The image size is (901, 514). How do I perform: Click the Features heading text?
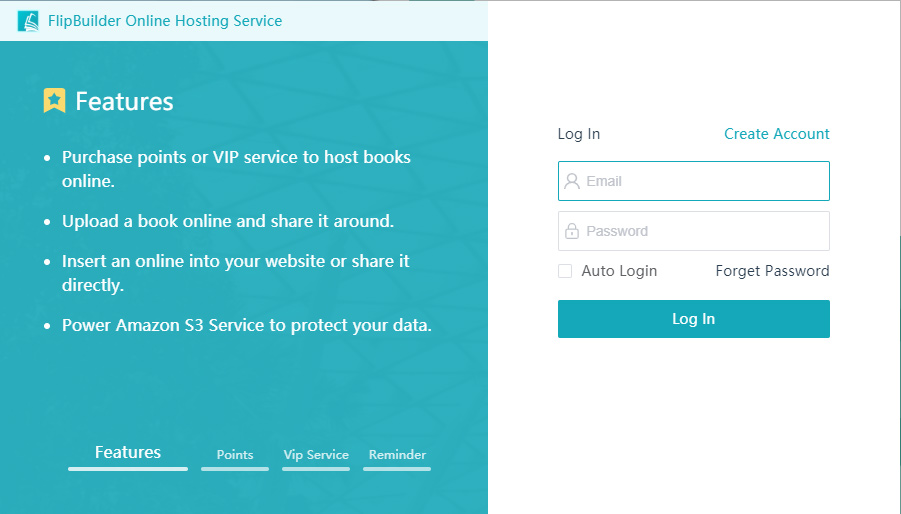tap(124, 102)
